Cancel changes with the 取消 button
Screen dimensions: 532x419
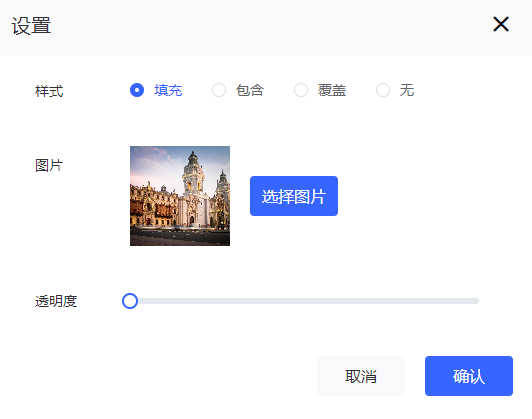(x=361, y=376)
